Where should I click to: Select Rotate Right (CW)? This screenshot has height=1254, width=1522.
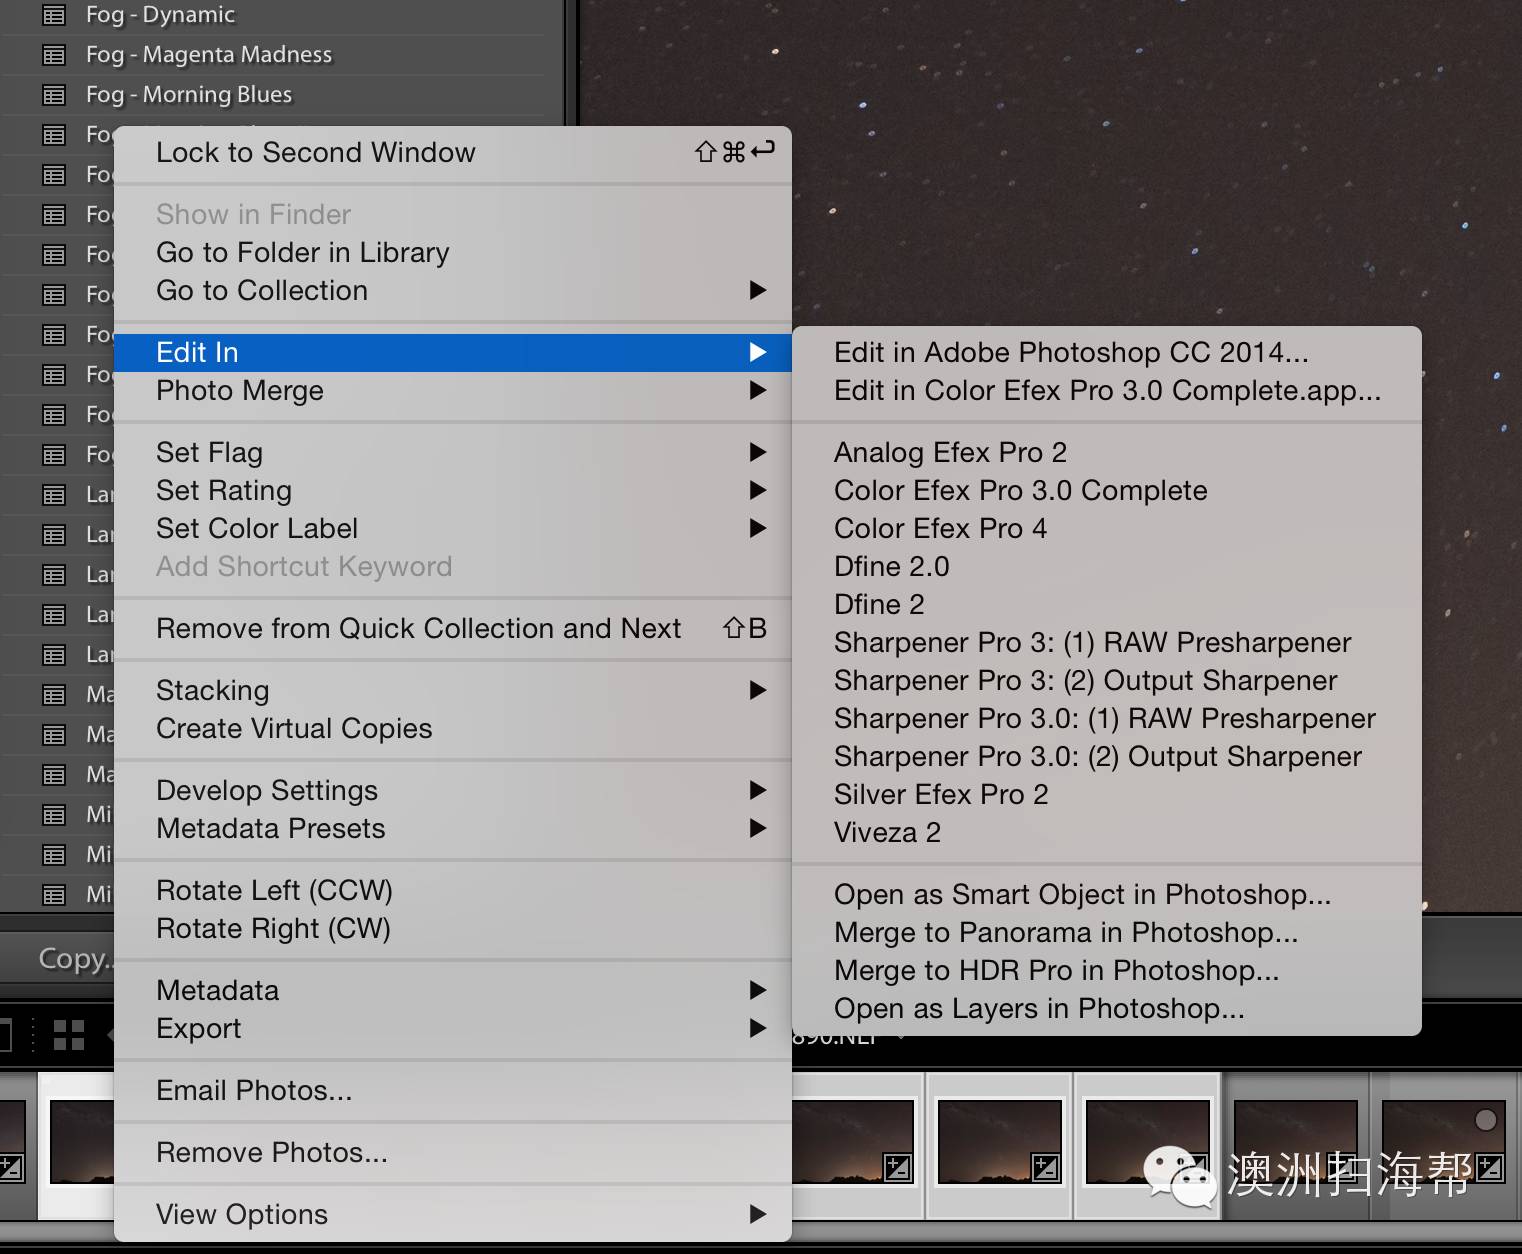point(453,928)
